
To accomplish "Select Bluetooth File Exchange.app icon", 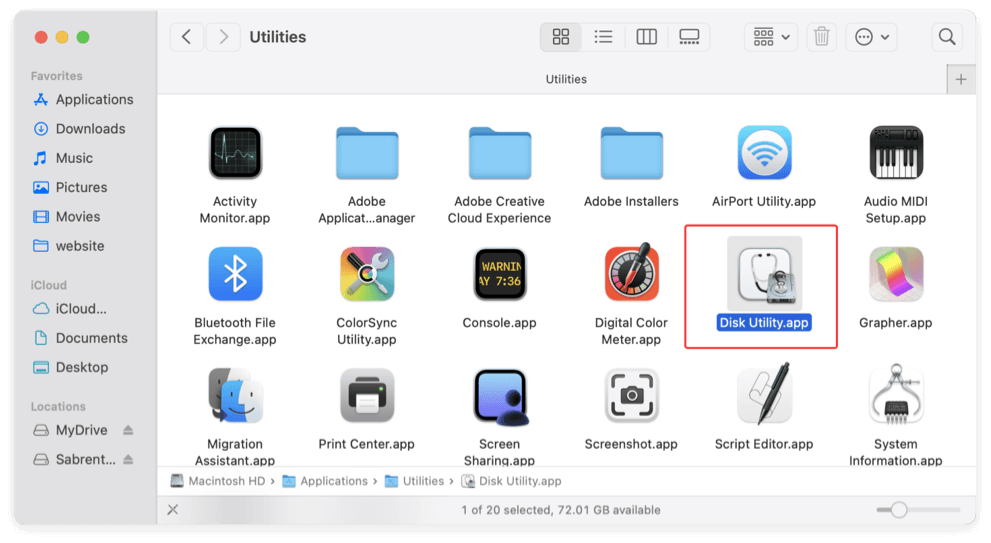I will 235,274.
